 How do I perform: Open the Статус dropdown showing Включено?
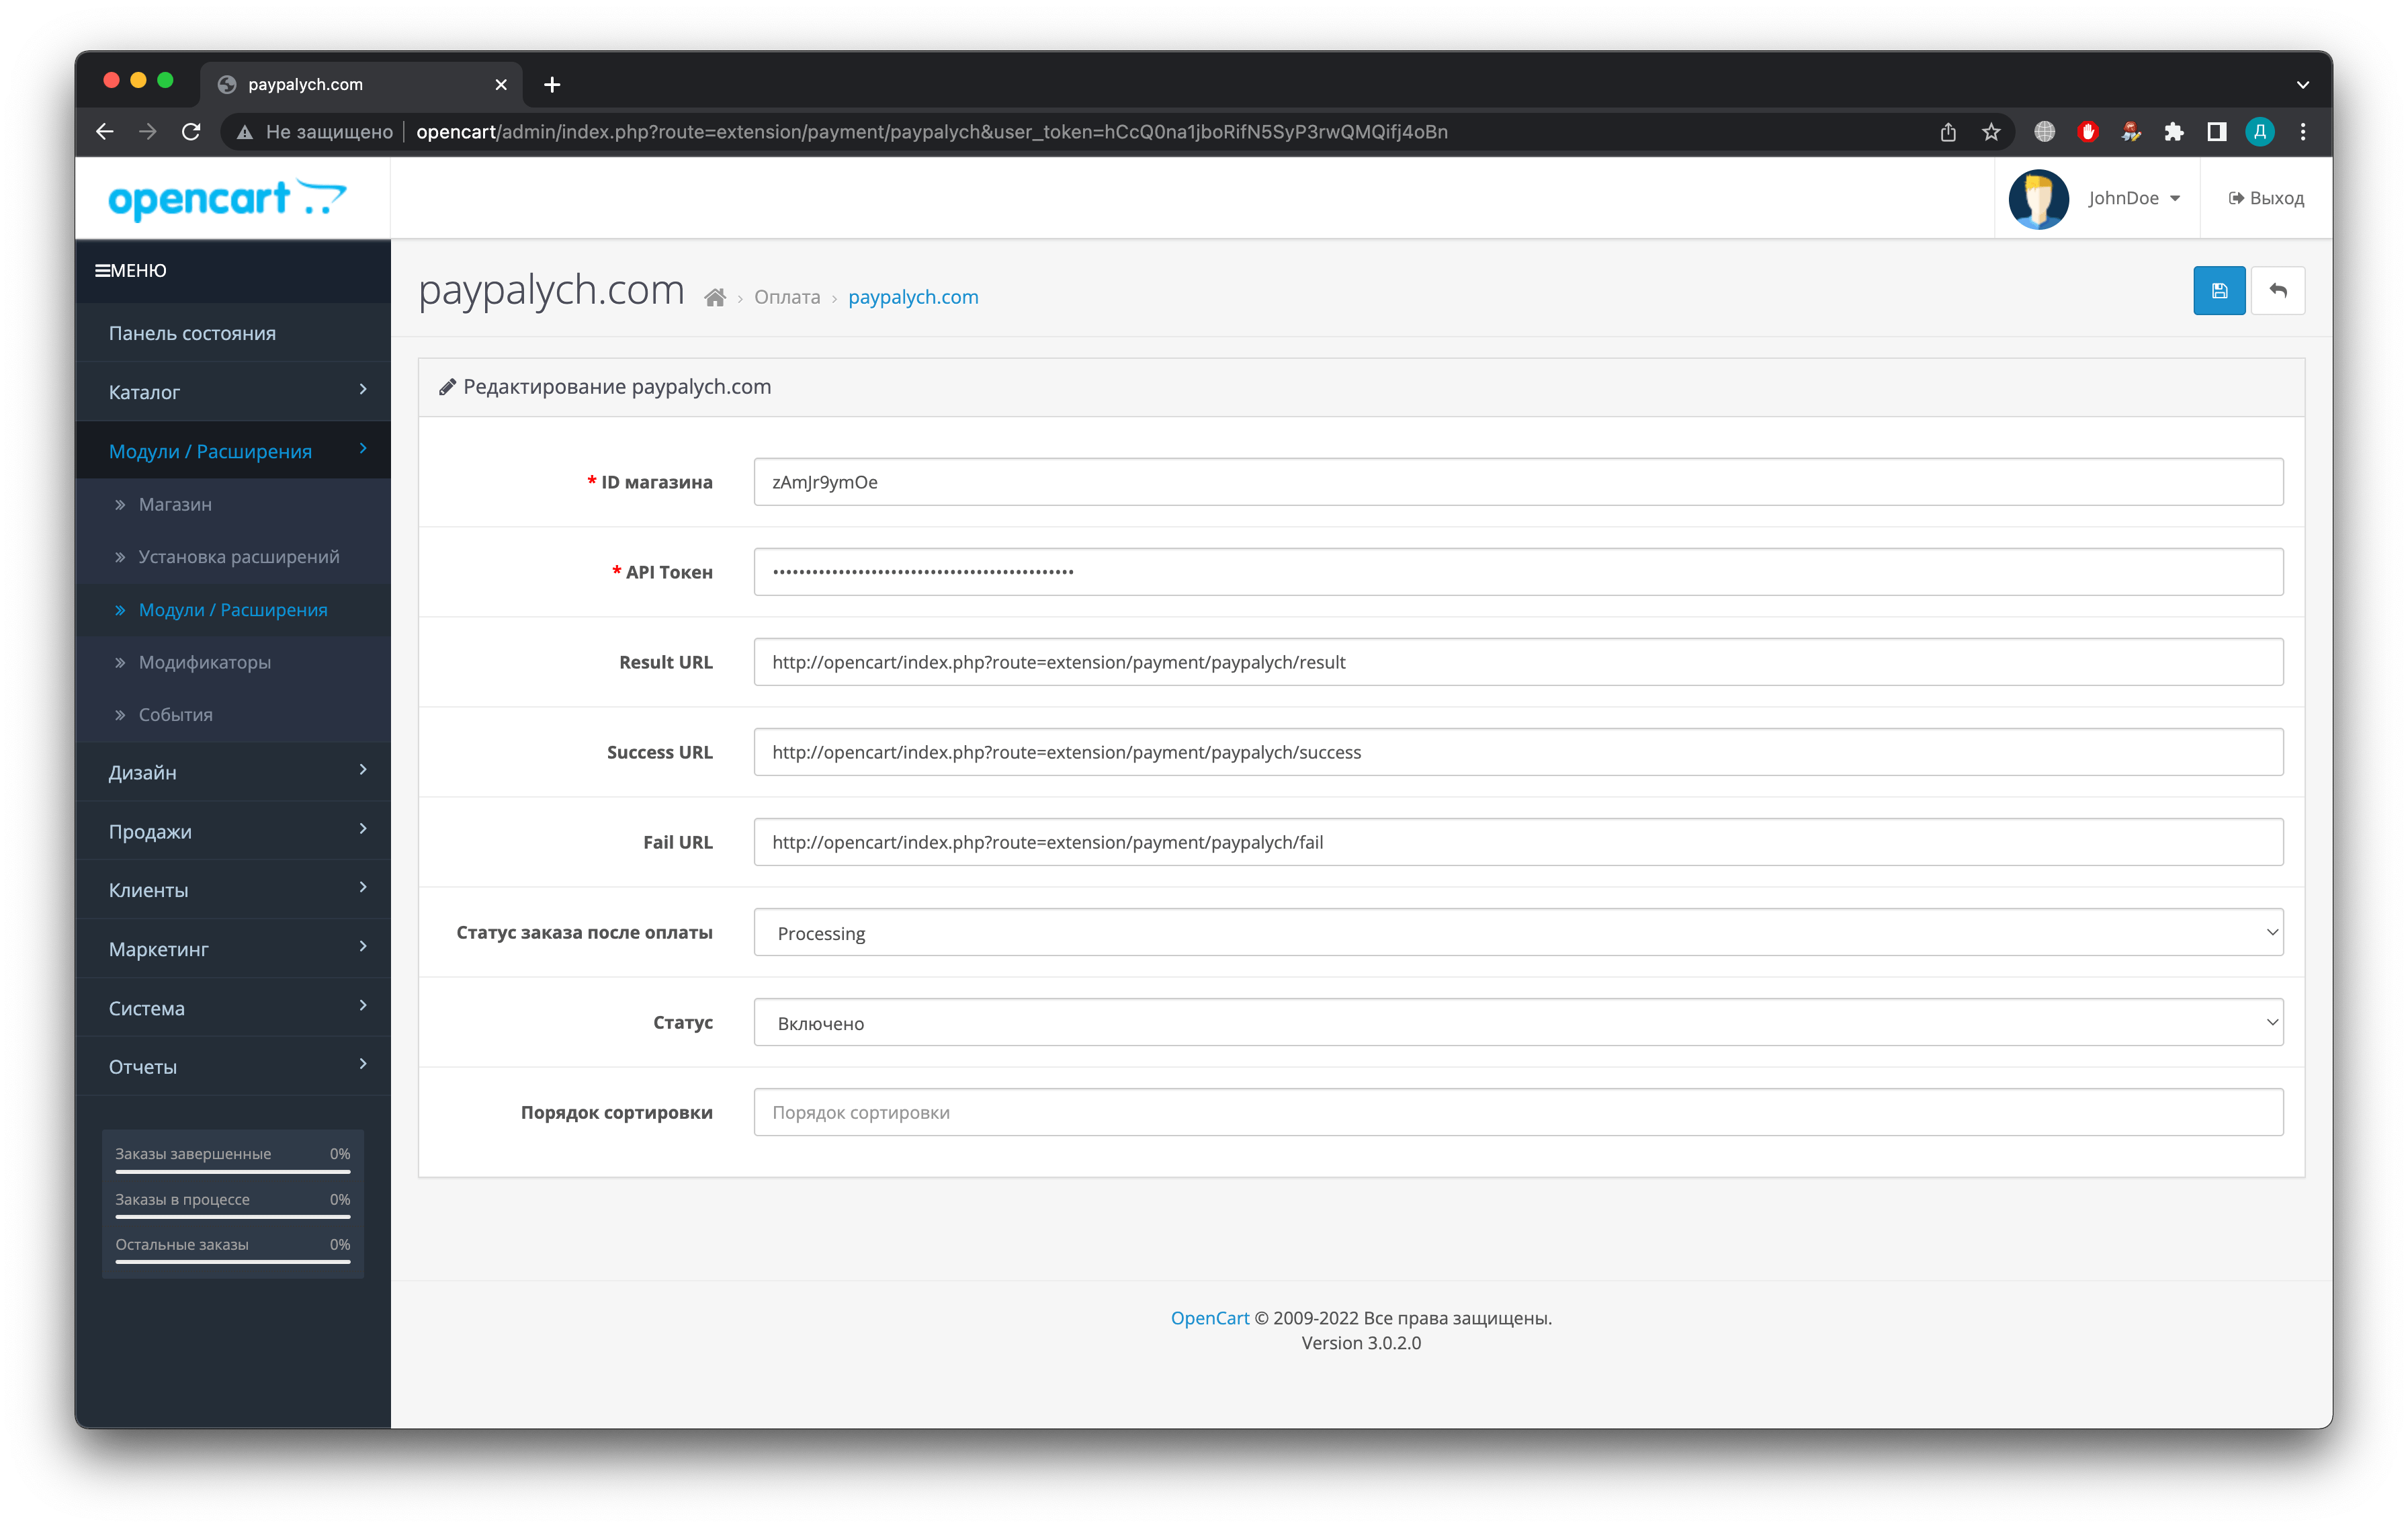tap(1518, 1022)
